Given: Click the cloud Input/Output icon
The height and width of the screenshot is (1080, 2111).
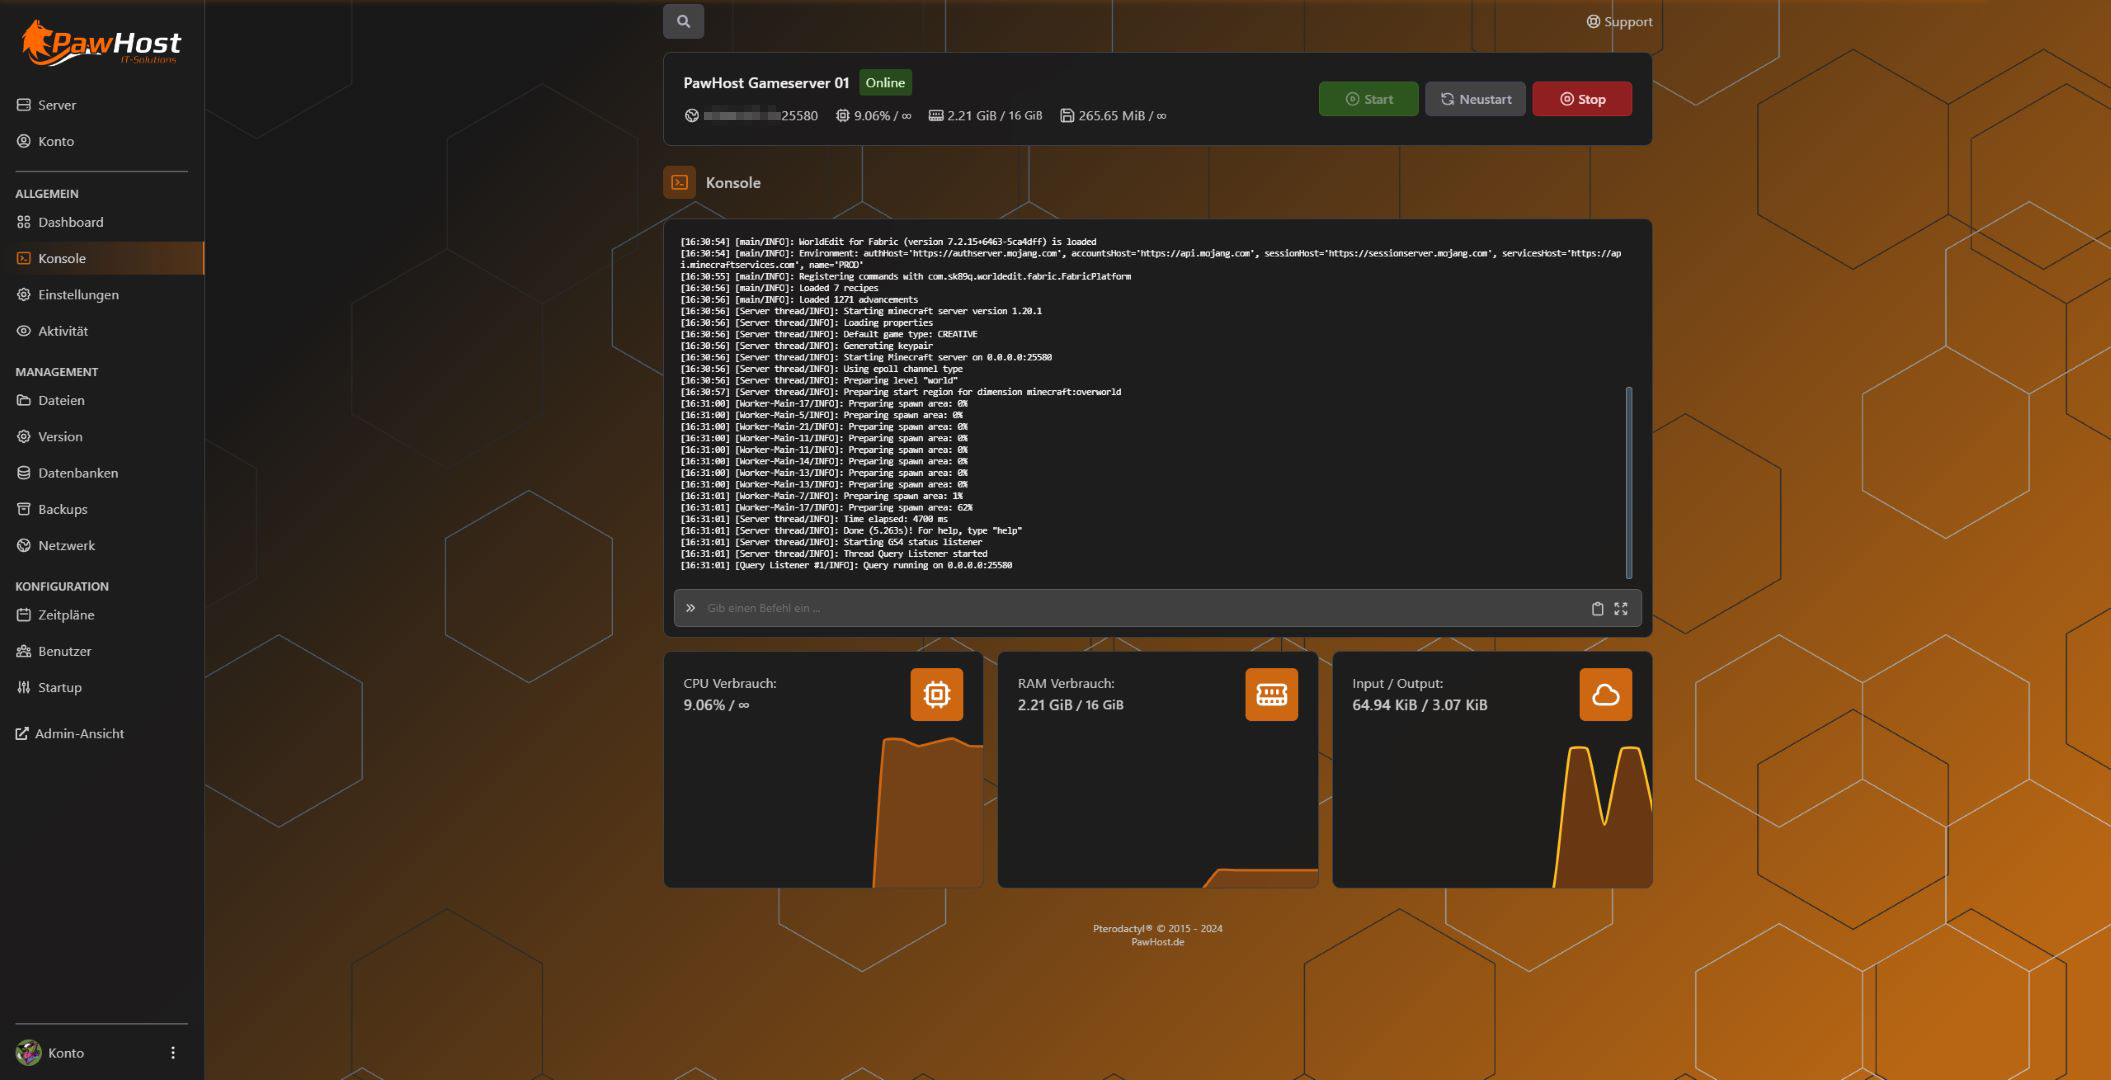Looking at the screenshot, I should point(1605,694).
